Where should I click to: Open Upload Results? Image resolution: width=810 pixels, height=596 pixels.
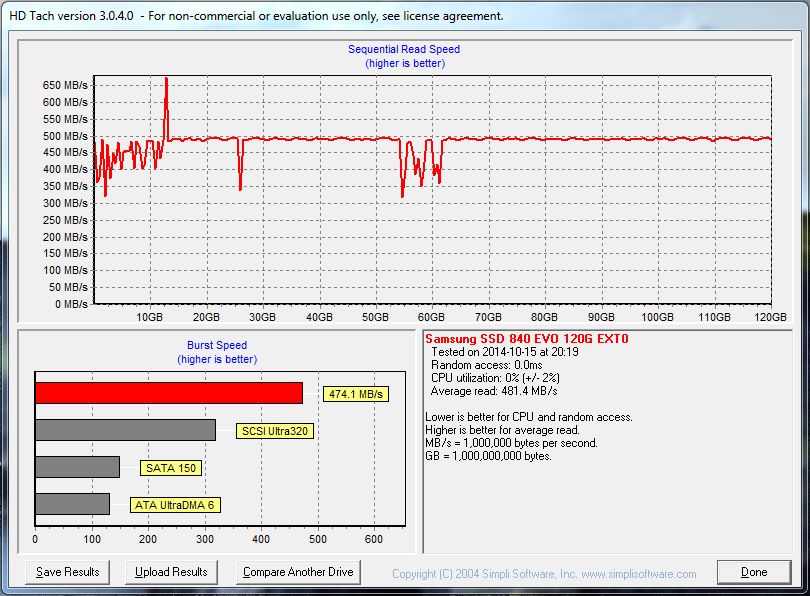pos(171,572)
